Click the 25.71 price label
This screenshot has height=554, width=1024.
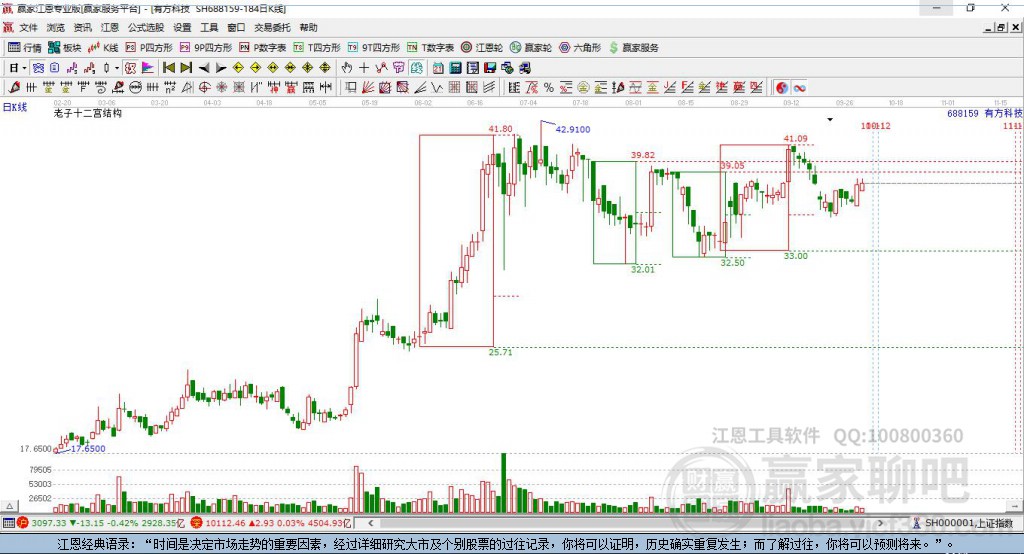(501, 352)
